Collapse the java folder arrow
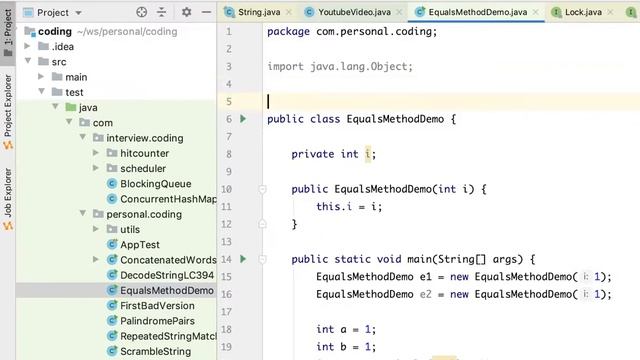 55,107
